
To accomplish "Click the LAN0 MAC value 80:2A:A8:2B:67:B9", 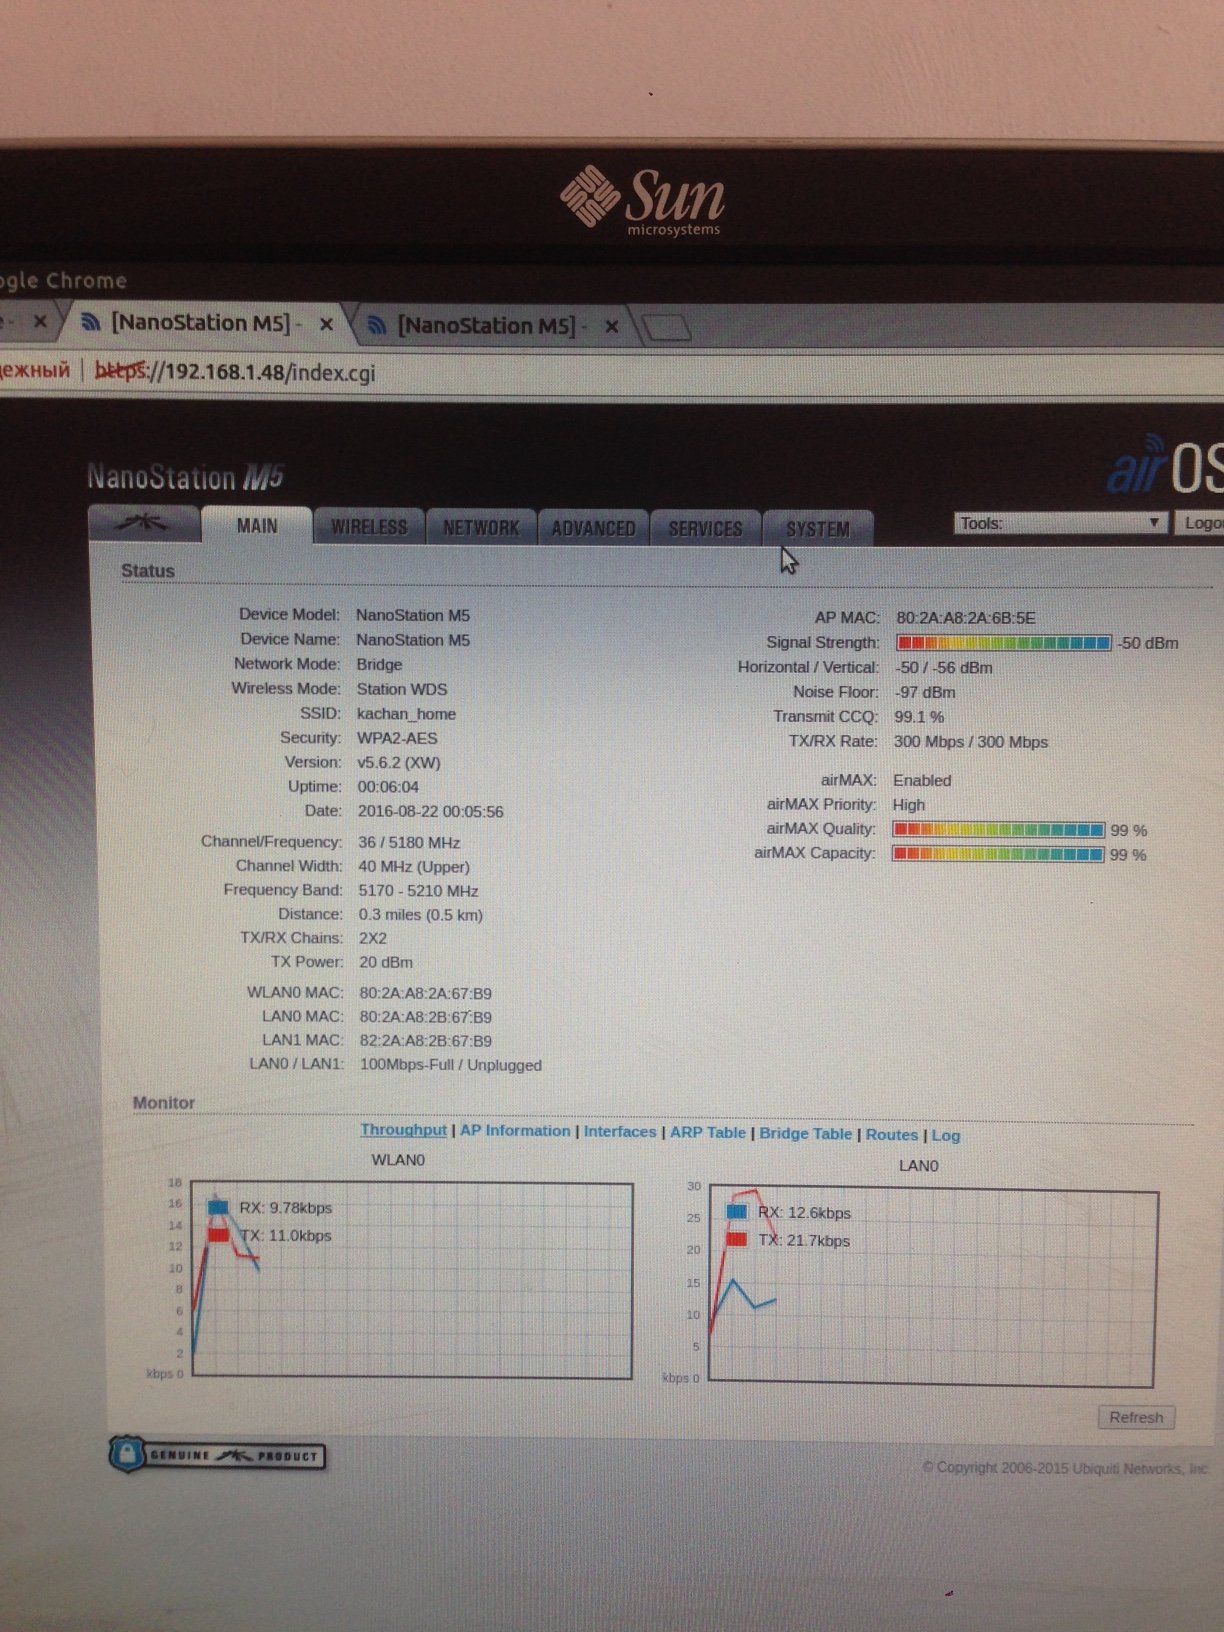I will pos(426,1017).
